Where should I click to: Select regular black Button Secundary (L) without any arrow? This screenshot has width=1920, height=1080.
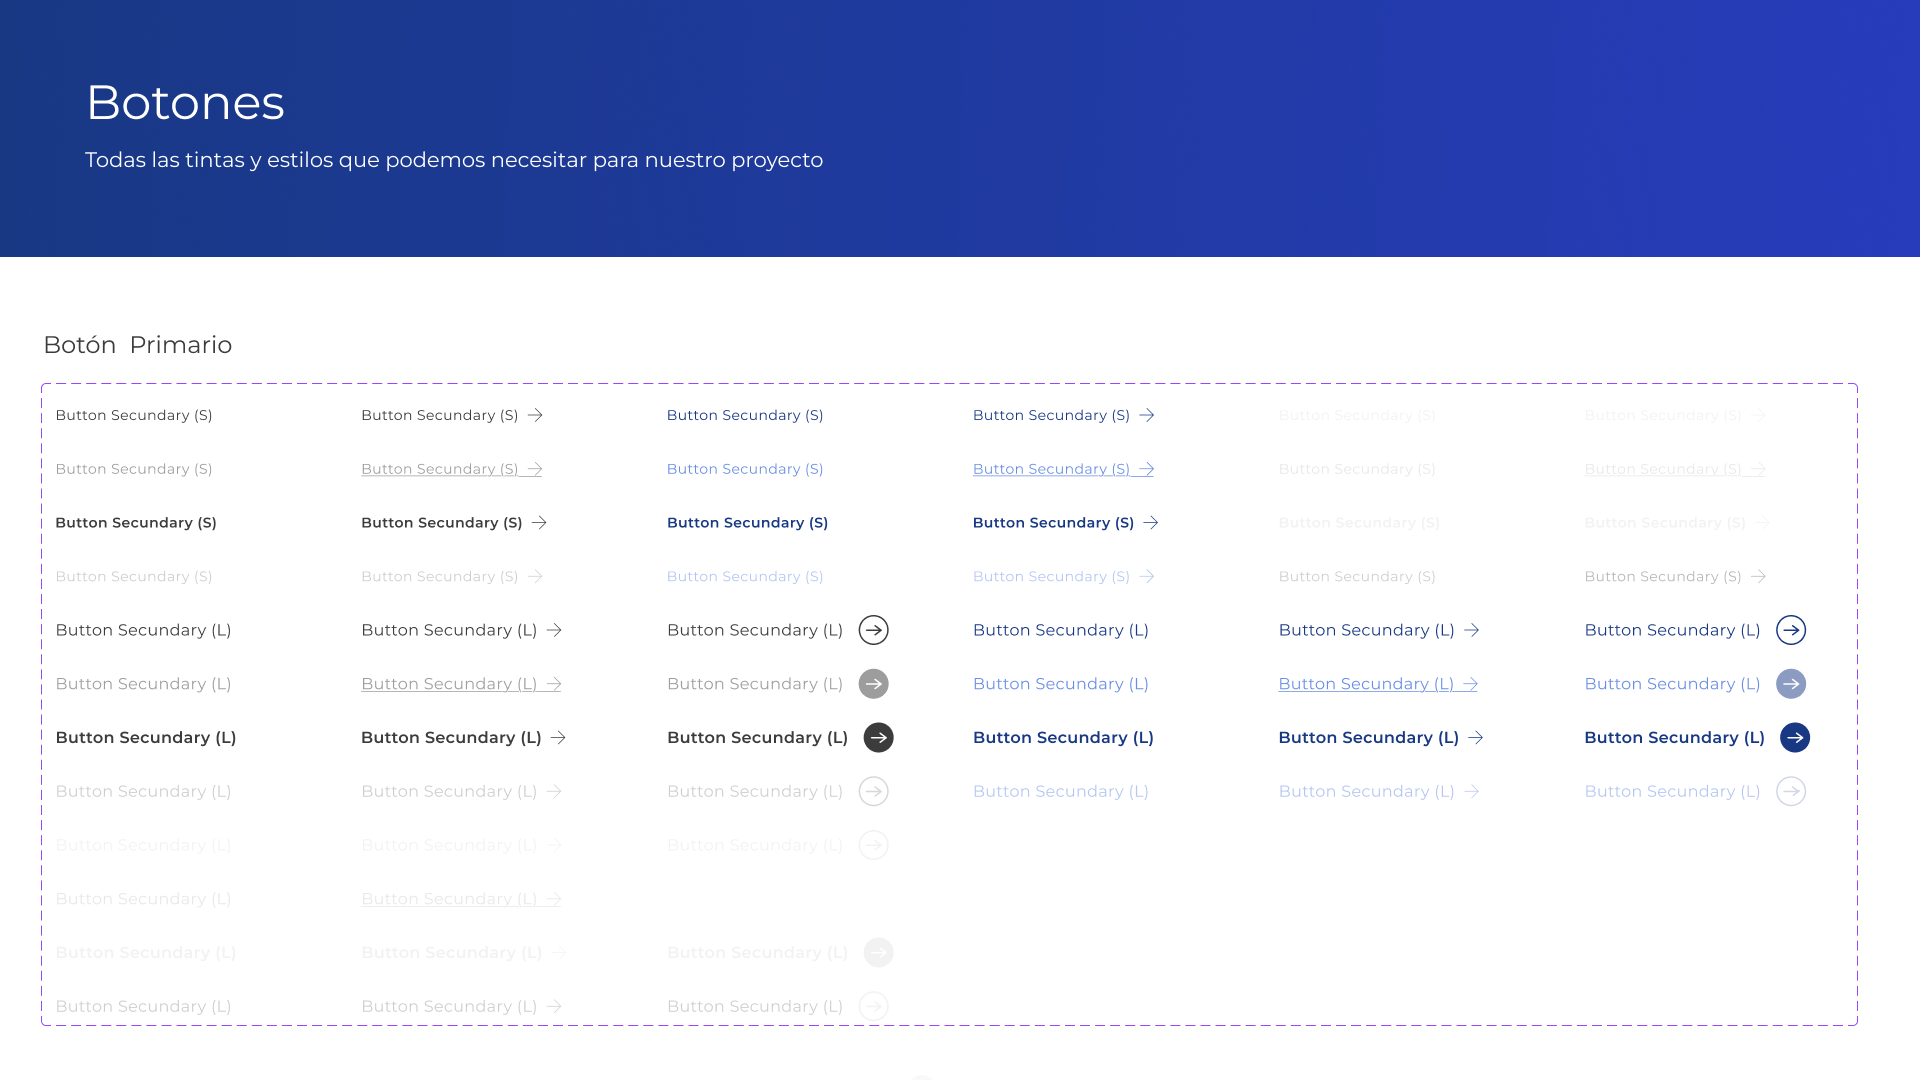pyautogui.click(x=143, y=630)
